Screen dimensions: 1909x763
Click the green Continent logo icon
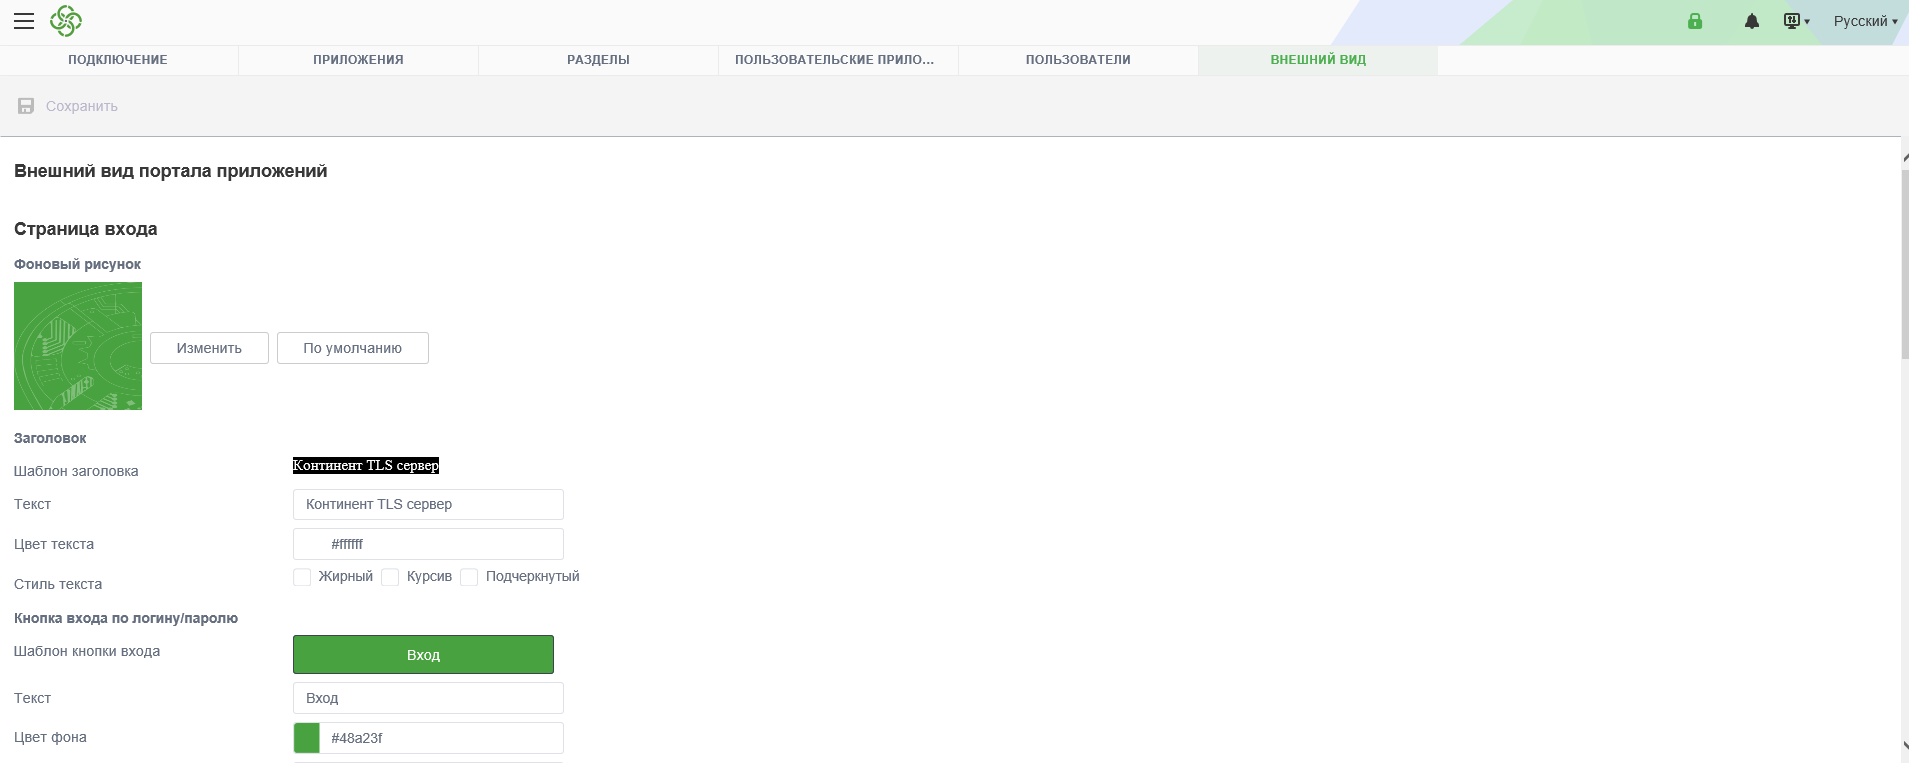(66, 21)
